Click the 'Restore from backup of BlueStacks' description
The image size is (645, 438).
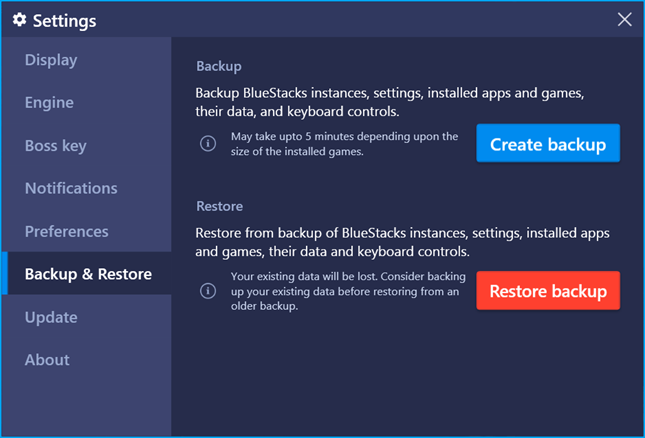(402, 242)
